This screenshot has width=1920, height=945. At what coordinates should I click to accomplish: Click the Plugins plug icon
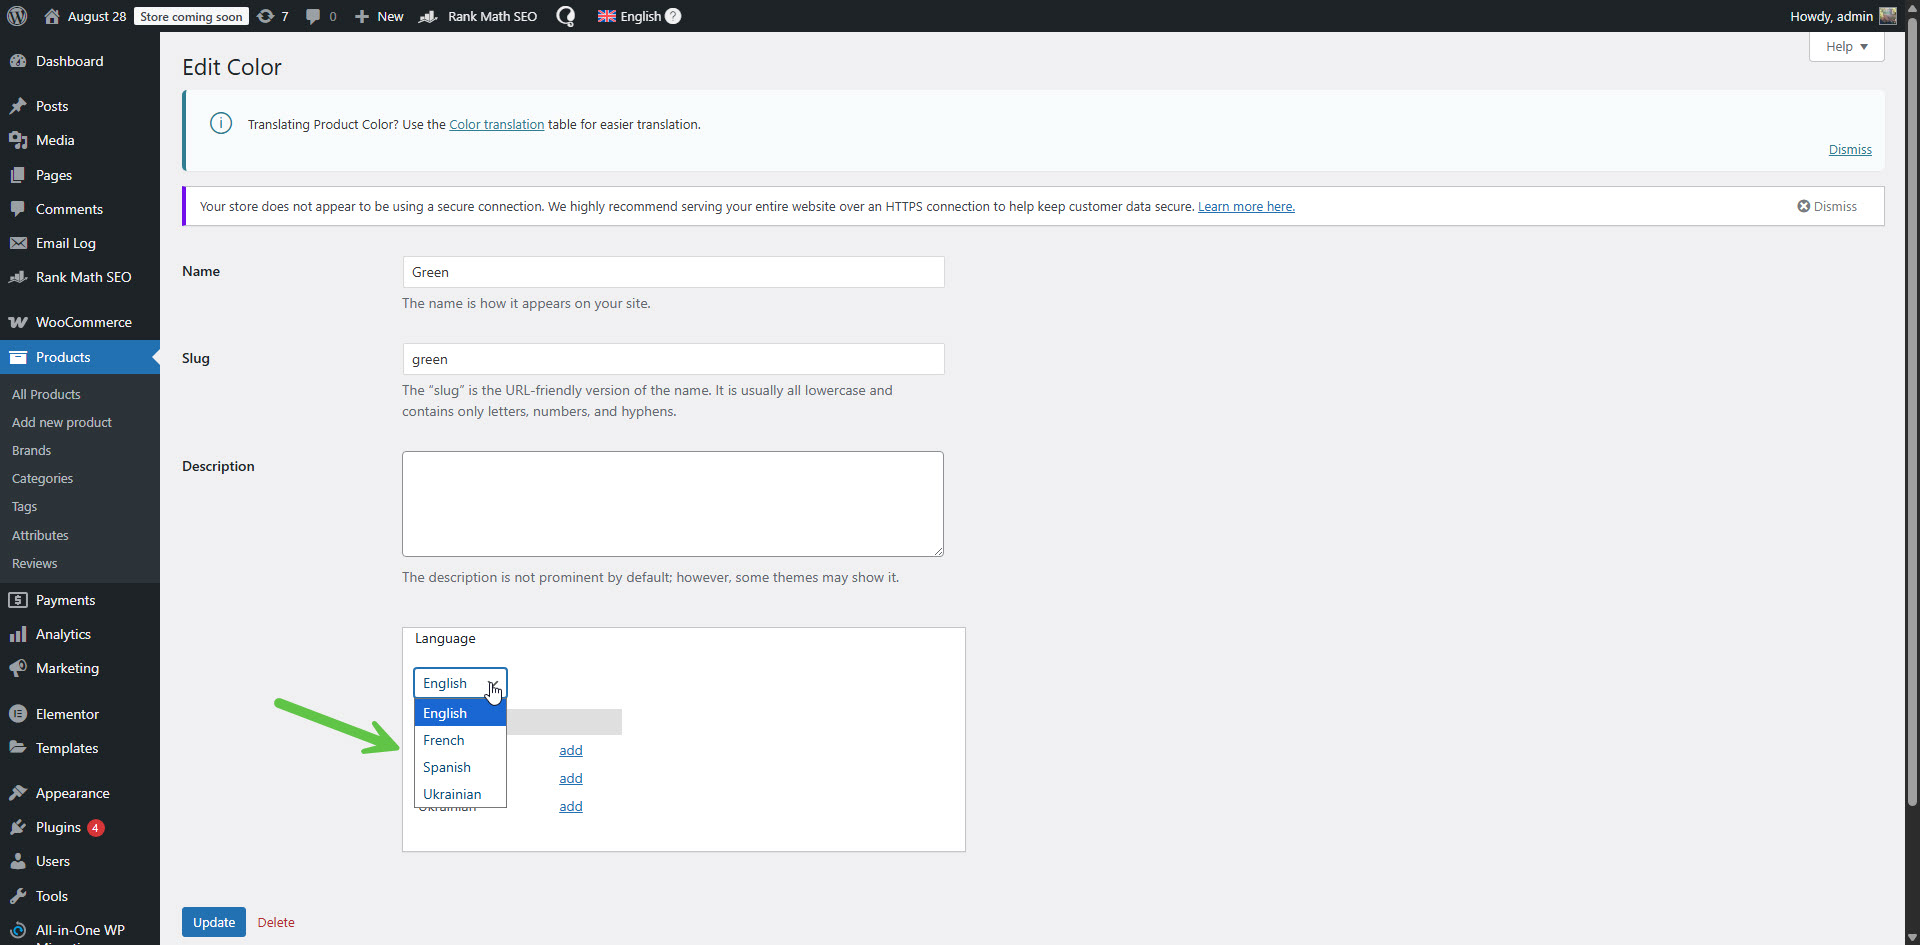(x=18, y=827)
